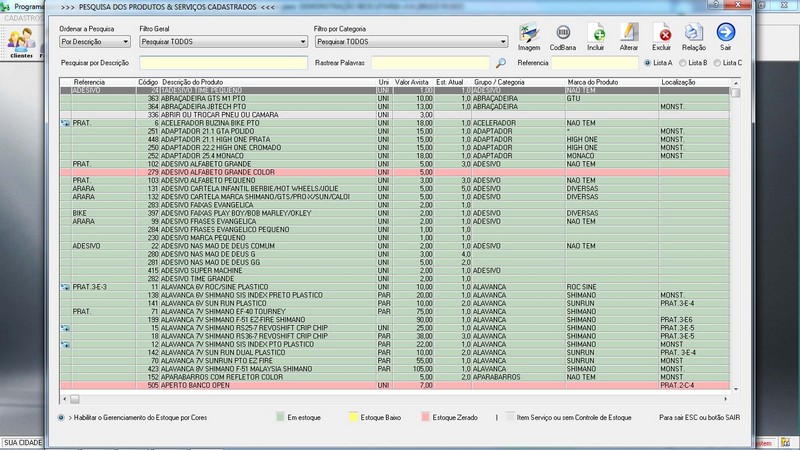Select ADAPTADOR 25.4 MONACO row
Viewport: 800px width, 450px height.
pyautogui.click(x=395, y=156)
